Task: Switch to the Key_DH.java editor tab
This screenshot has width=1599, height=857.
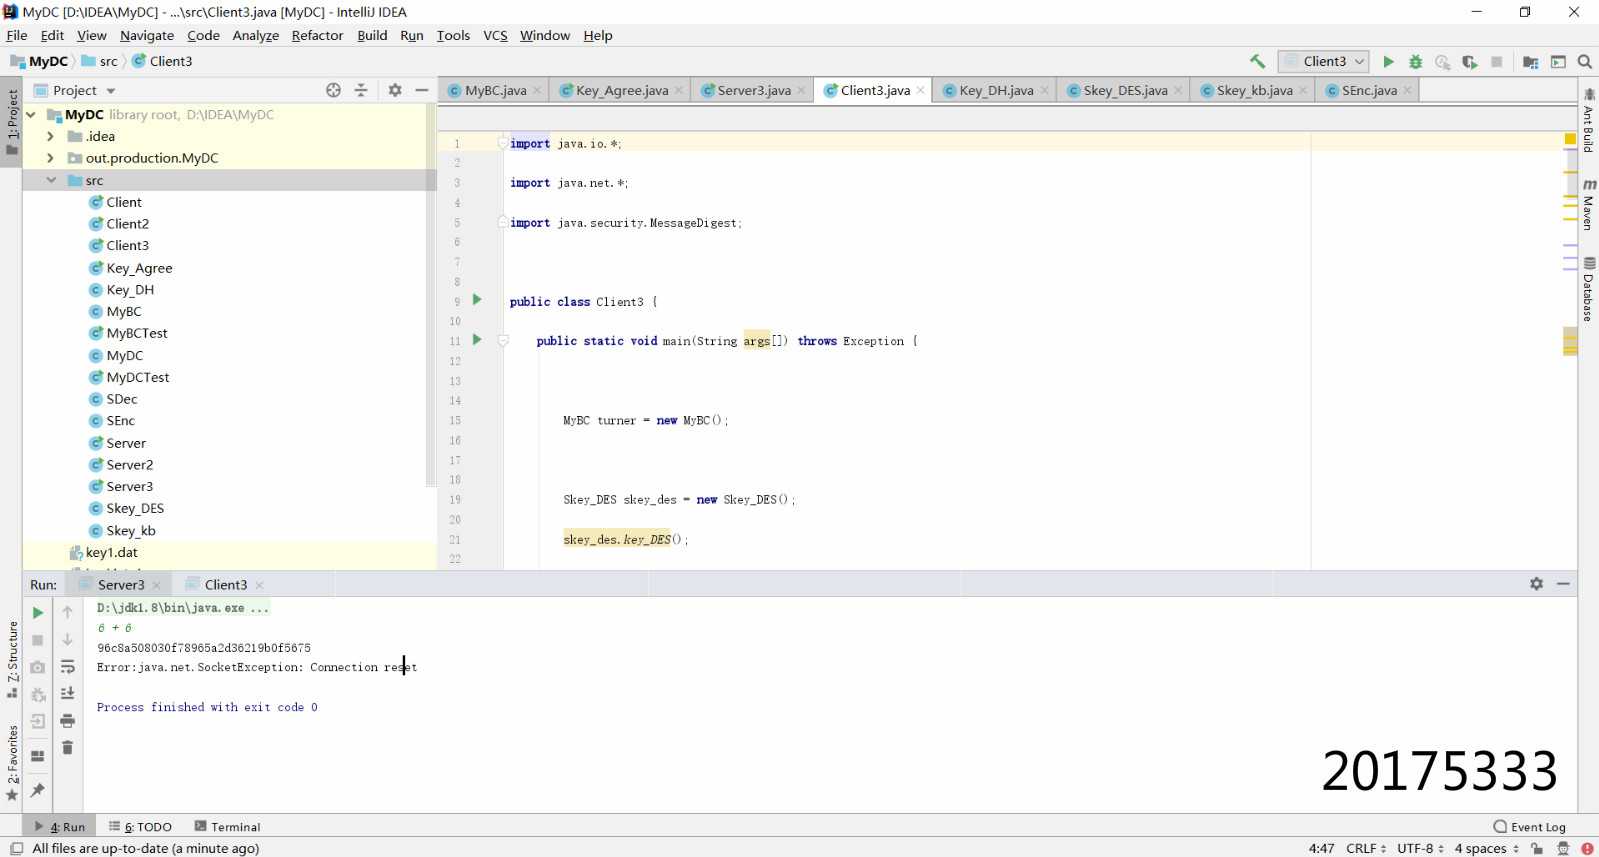Action: [995, 90]
